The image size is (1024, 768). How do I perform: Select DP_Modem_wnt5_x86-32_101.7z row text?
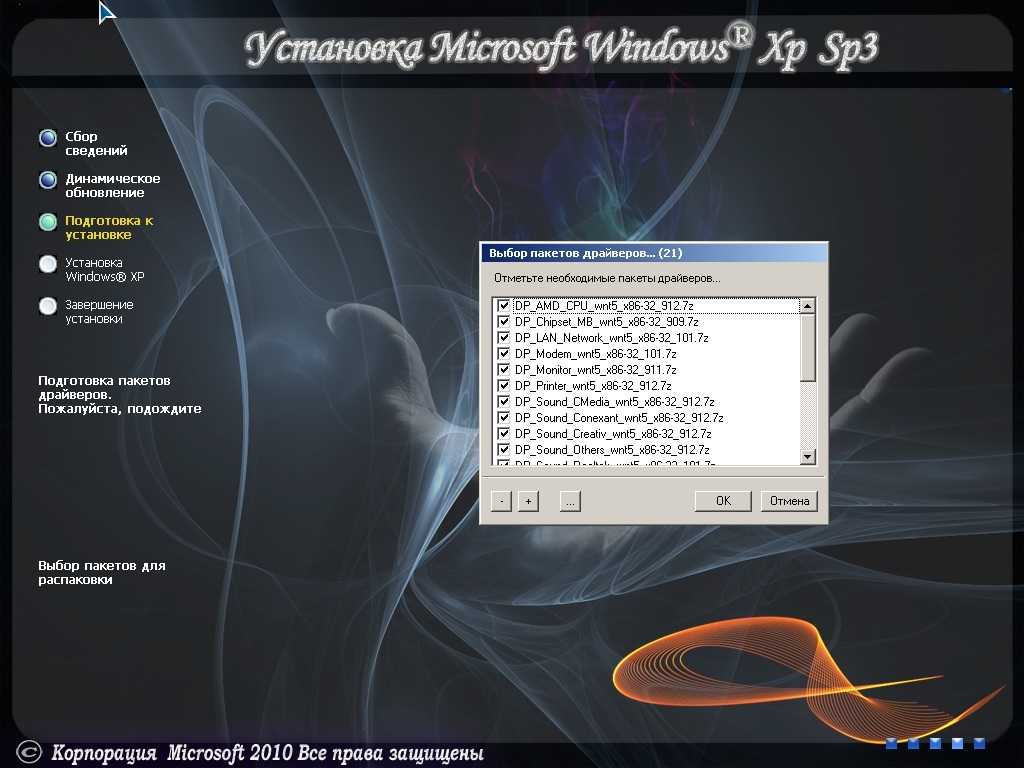coord(596,353)
